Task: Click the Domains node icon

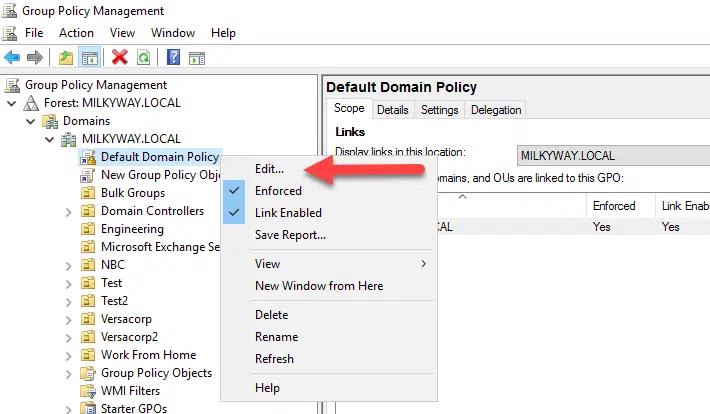Action: 50,121
